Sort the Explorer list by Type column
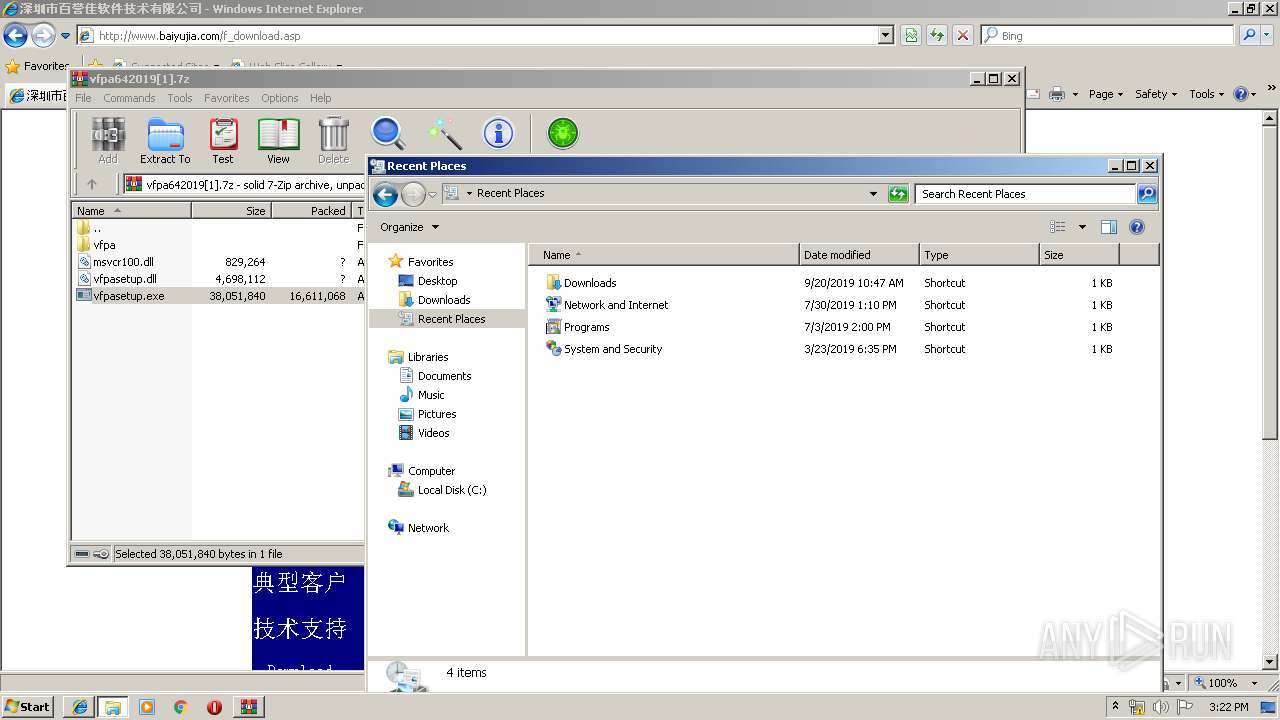 pos(979,255)
